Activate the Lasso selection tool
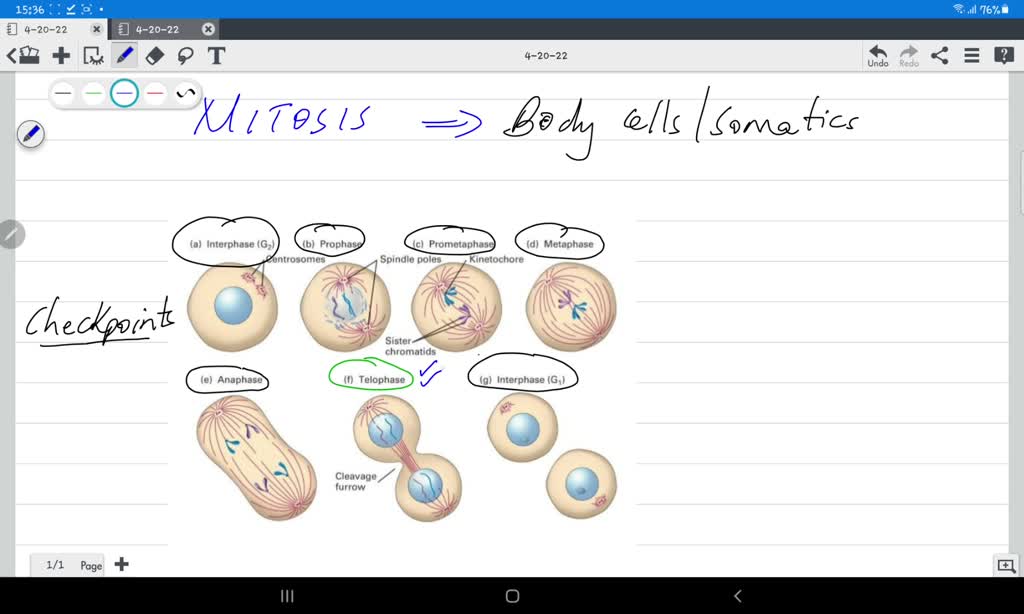This screenshot has width=1024, height=614. pos(186,56)
